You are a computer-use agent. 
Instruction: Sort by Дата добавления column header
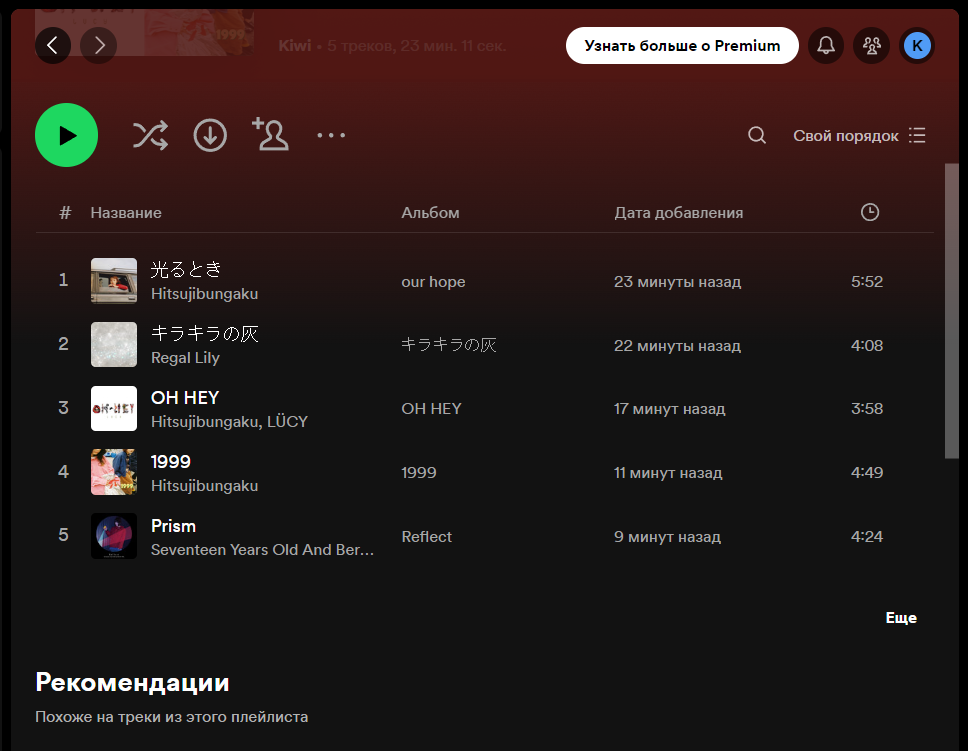pos(678,212)
